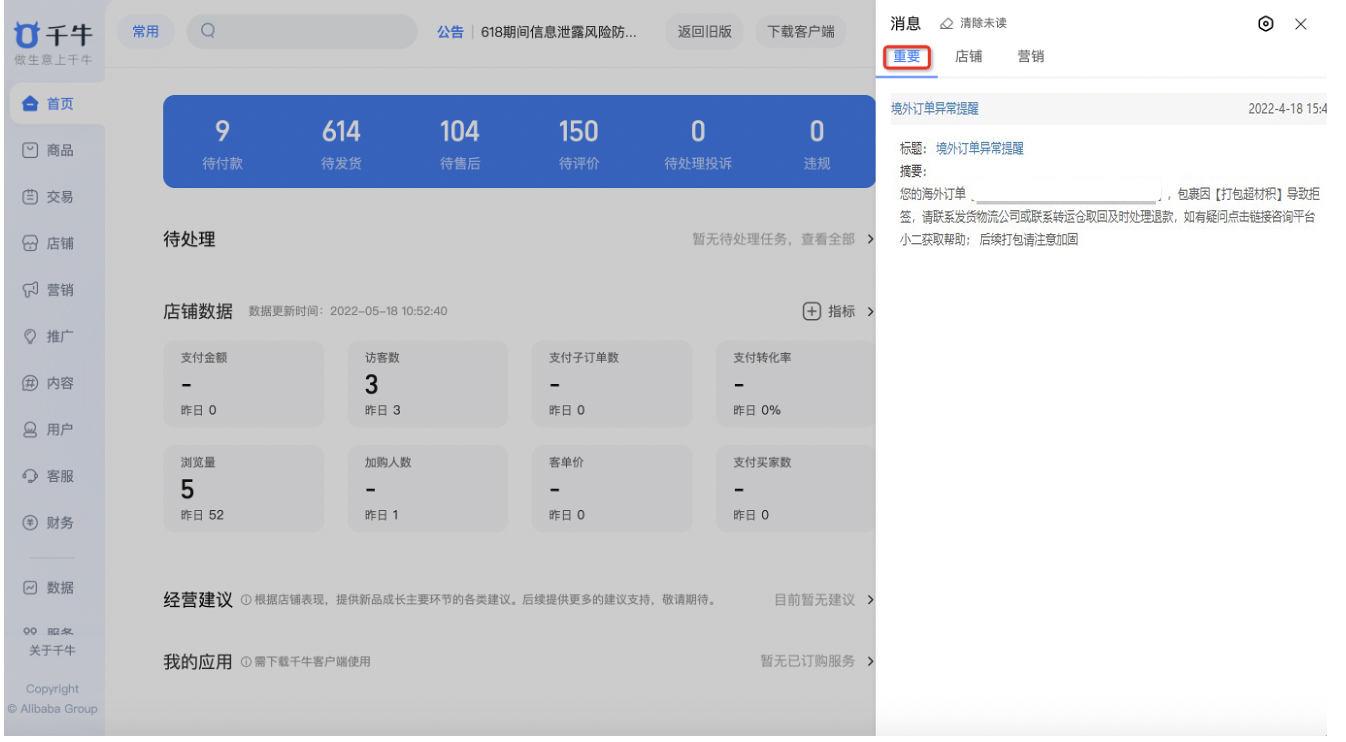1346x742 pixels.
Task: Expand 查看全部 pending tasks chevron
Action: (x=870, y=240)
